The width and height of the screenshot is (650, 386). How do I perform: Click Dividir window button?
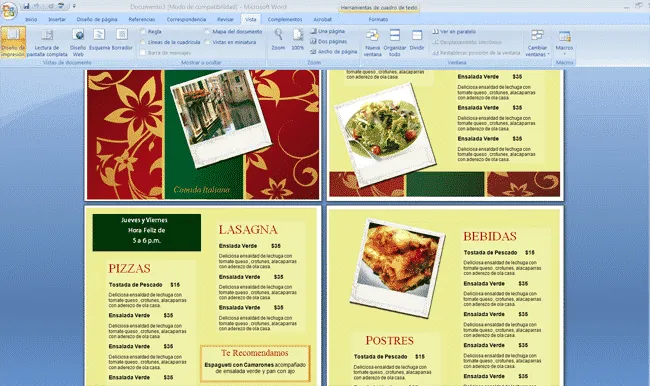[x=417, y=40]
